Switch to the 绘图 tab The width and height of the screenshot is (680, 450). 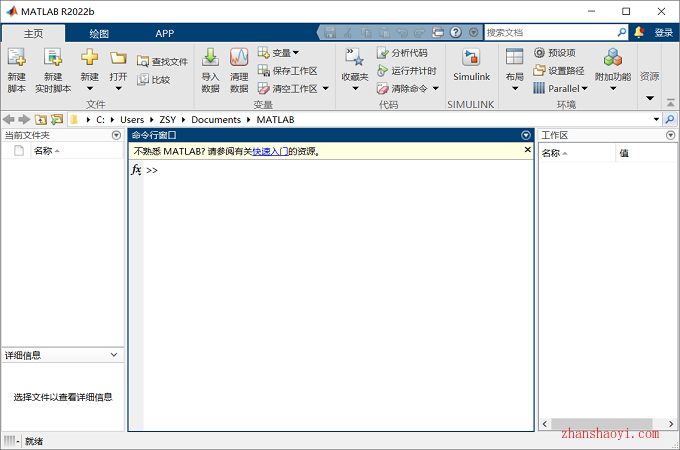pyautogui.click(x=99, y=34)
